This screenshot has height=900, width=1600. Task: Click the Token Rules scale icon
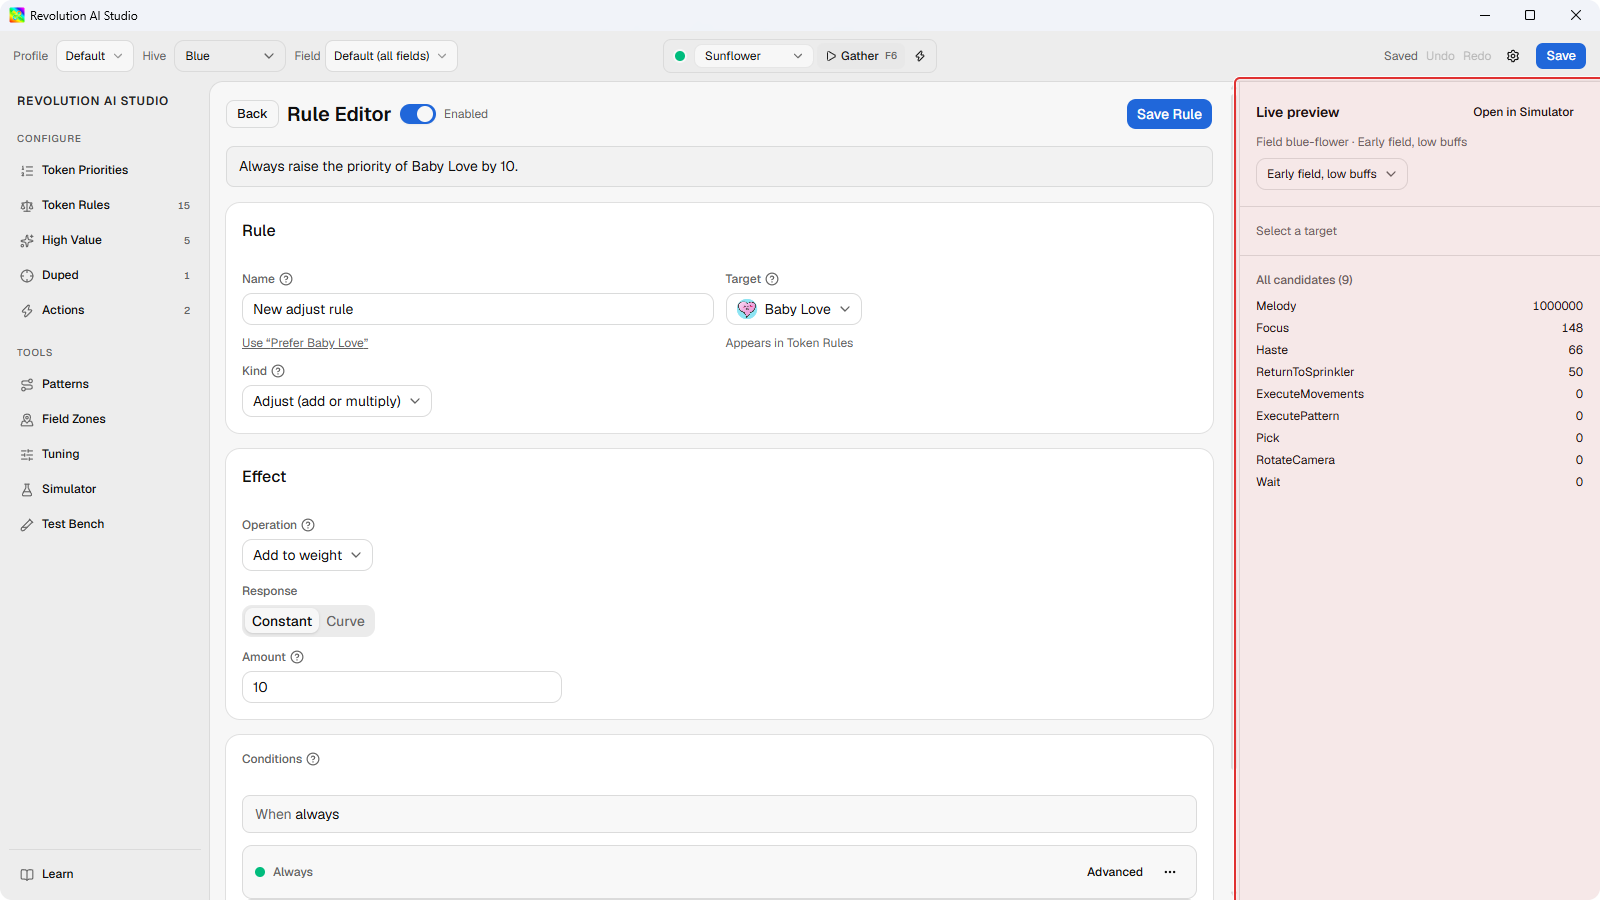click(27, 206)
